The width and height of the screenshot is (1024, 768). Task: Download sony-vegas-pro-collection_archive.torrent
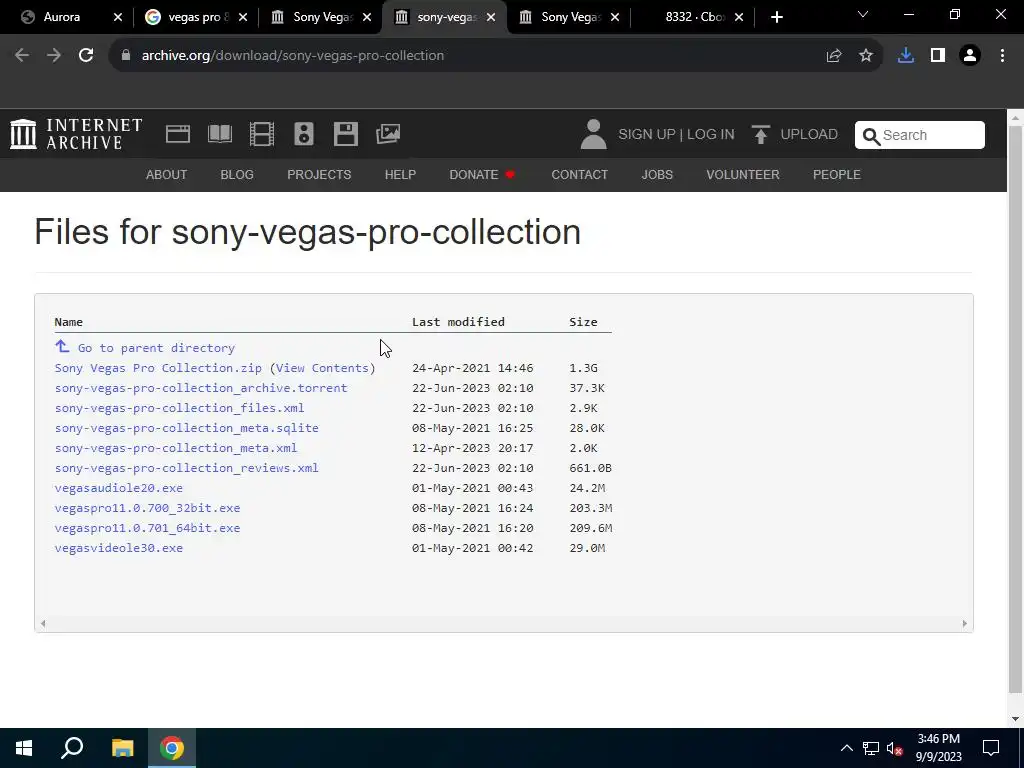click(201, 388)
